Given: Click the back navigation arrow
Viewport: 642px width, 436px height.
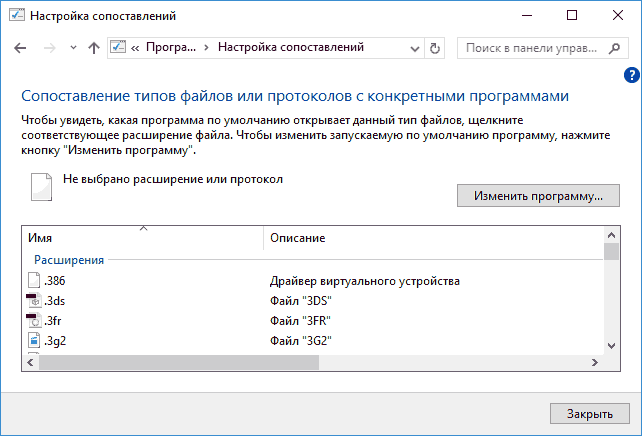Looking at the screenshot, I should 21,48.
